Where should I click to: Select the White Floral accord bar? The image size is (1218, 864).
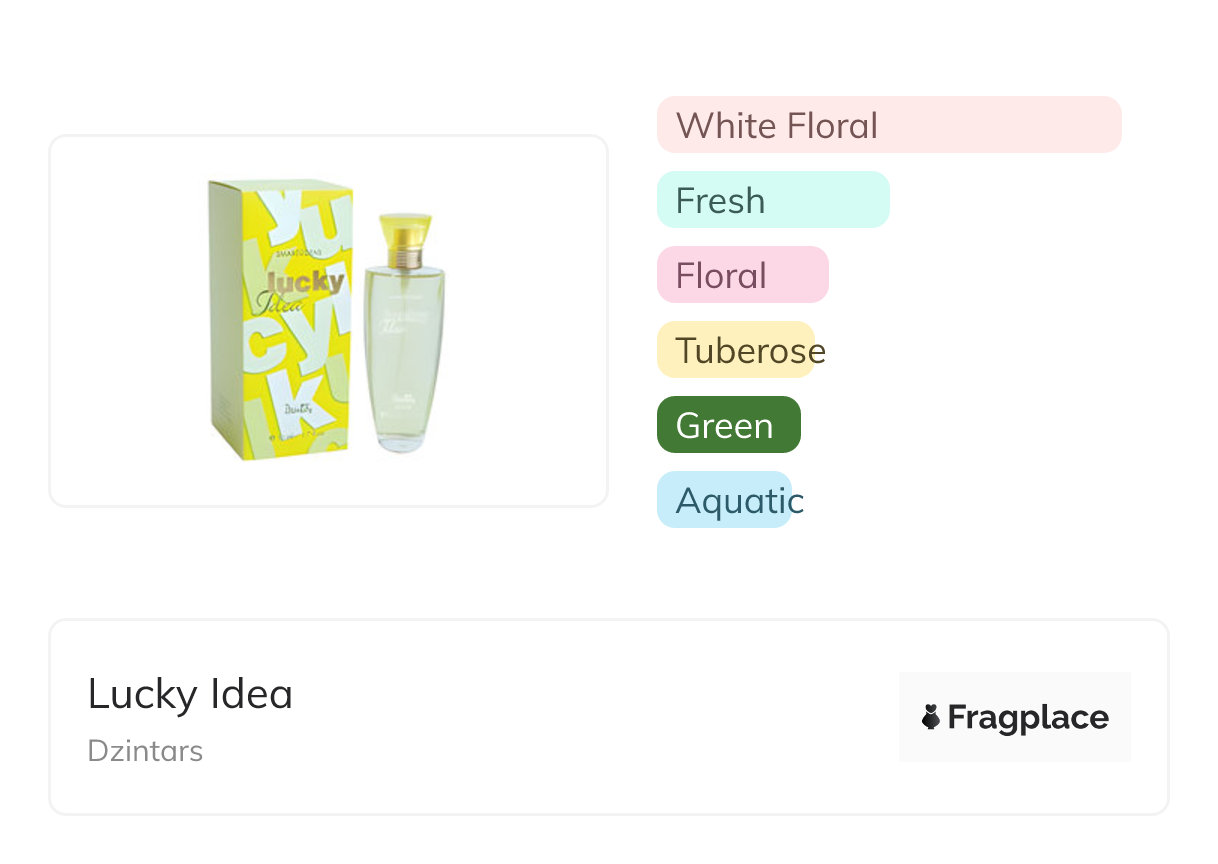tap(888, 125)
